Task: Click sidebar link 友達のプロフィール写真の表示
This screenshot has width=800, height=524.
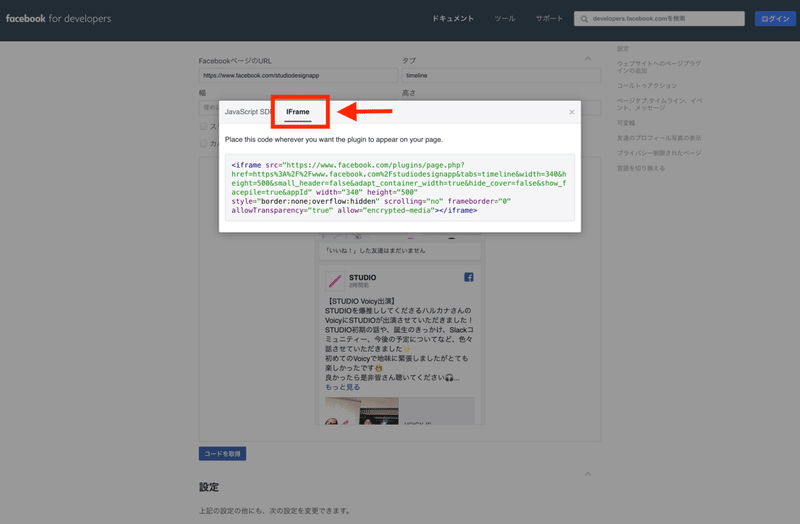Action: [x=659, y=138]
